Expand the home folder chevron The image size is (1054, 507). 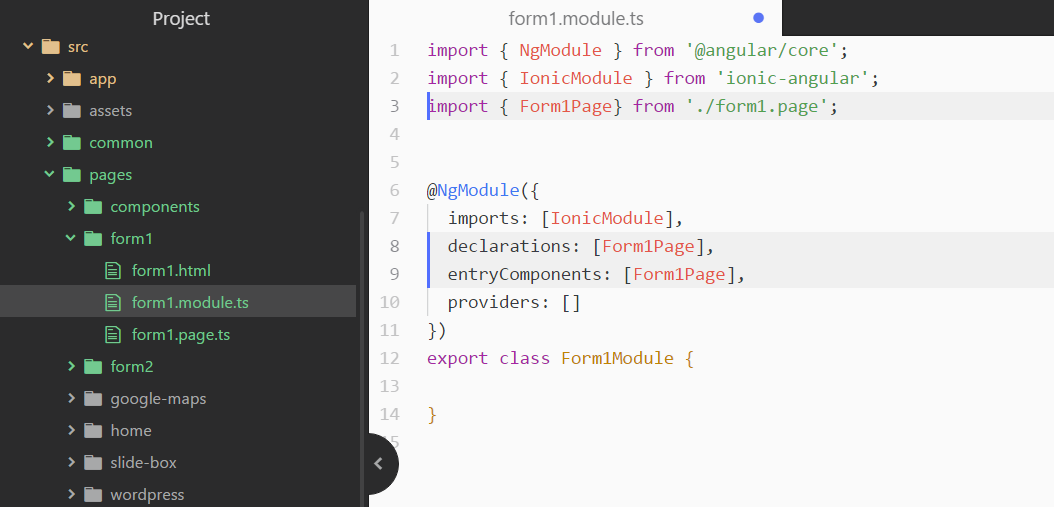pos(71,430)
